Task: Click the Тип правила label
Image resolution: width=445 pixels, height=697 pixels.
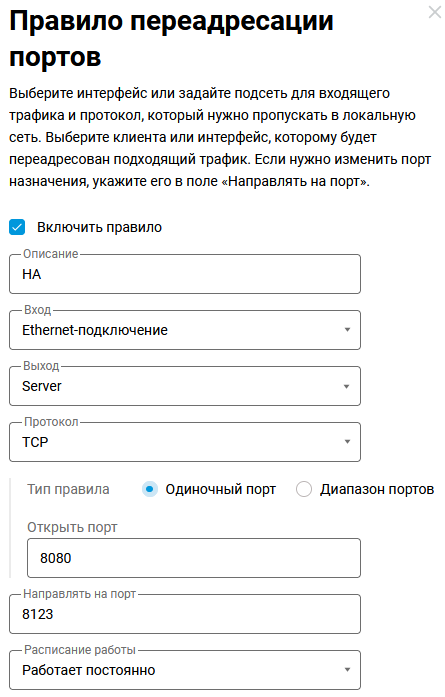Action: click(68, 489)
